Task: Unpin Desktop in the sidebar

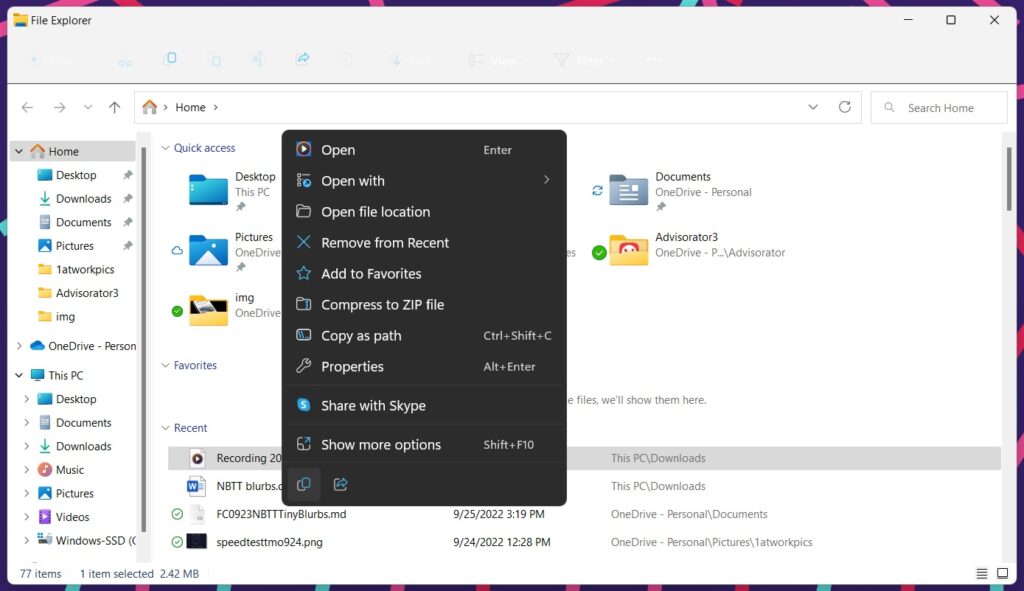Action: 127,175
